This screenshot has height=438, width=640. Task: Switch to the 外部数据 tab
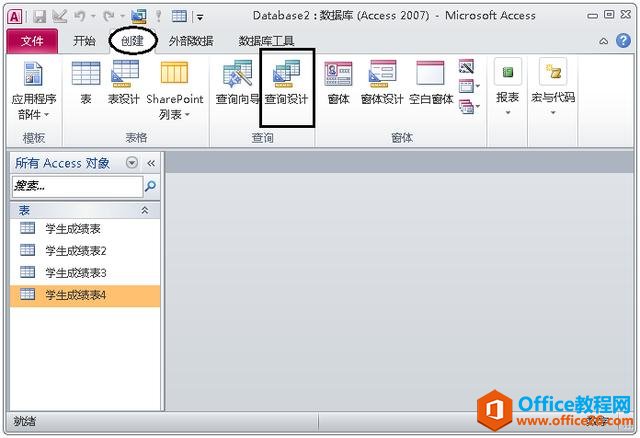click(x=191, y=41)
